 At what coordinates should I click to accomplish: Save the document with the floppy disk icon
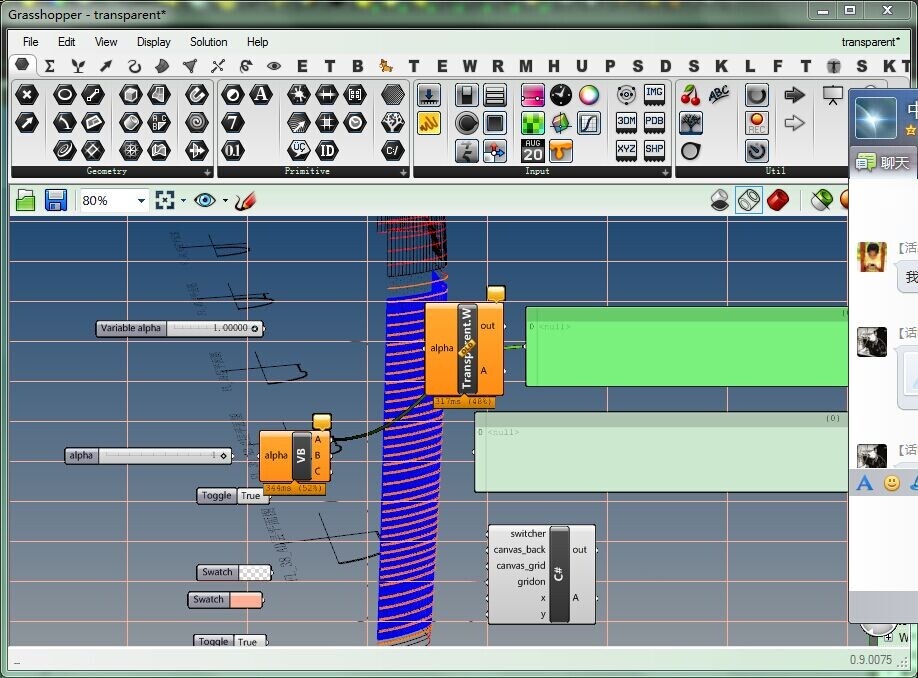(56, 201)
